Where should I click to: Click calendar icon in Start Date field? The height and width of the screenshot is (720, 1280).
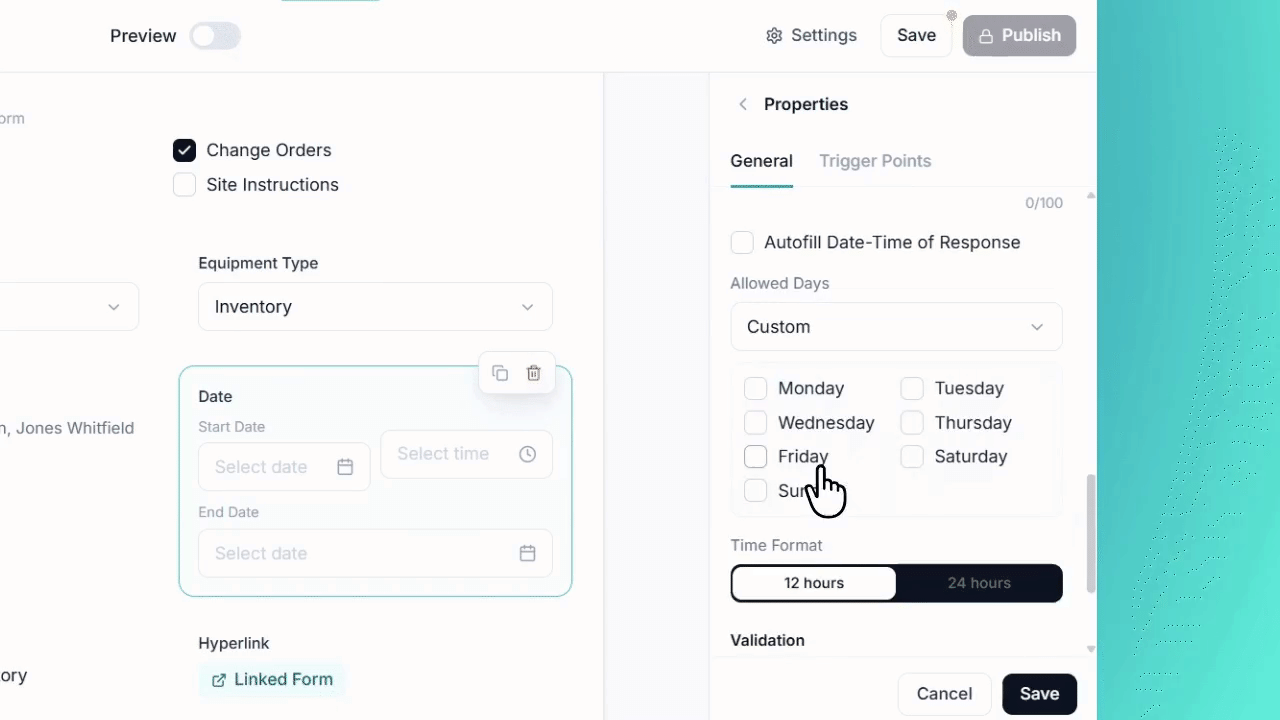click(x=345, y=467)
